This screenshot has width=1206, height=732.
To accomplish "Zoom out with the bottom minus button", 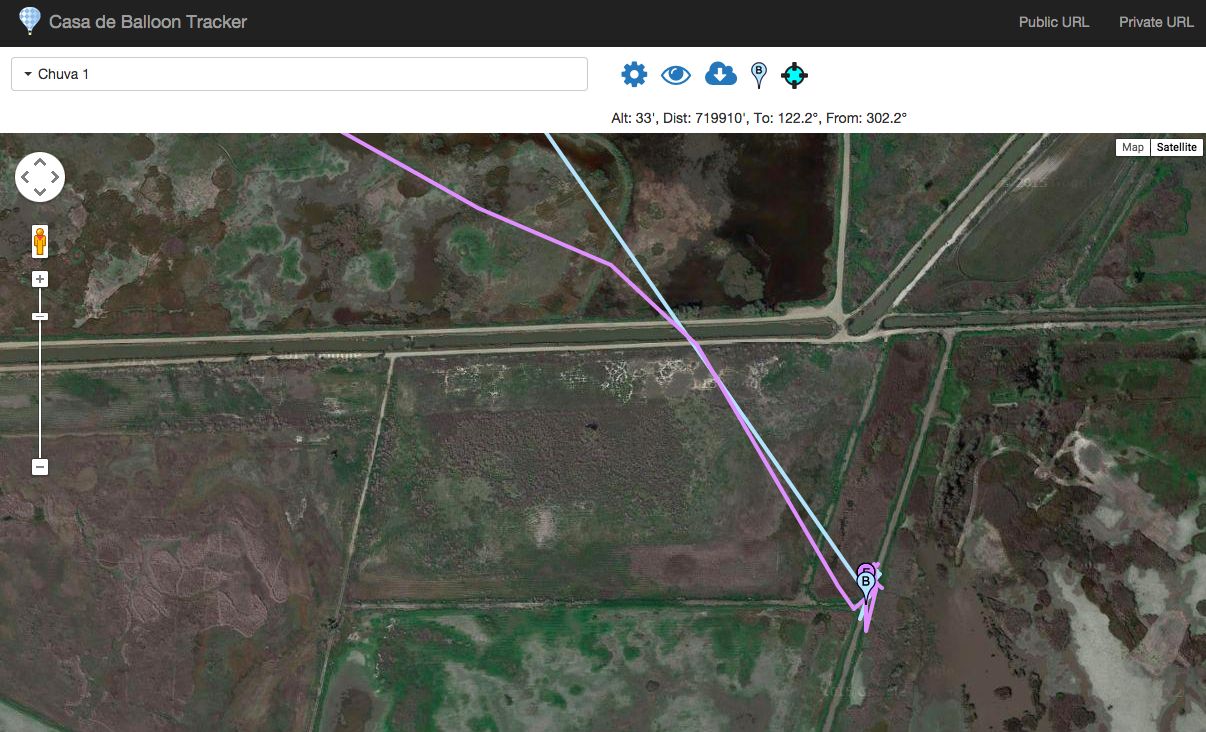I will [39, 466].
